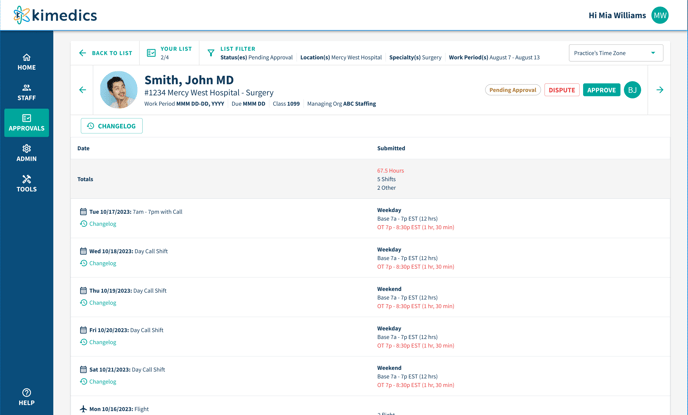The height and width of the screenshot is (415, 688).
Task: Go to previous provider with left arrow
Action: (83, 90)
